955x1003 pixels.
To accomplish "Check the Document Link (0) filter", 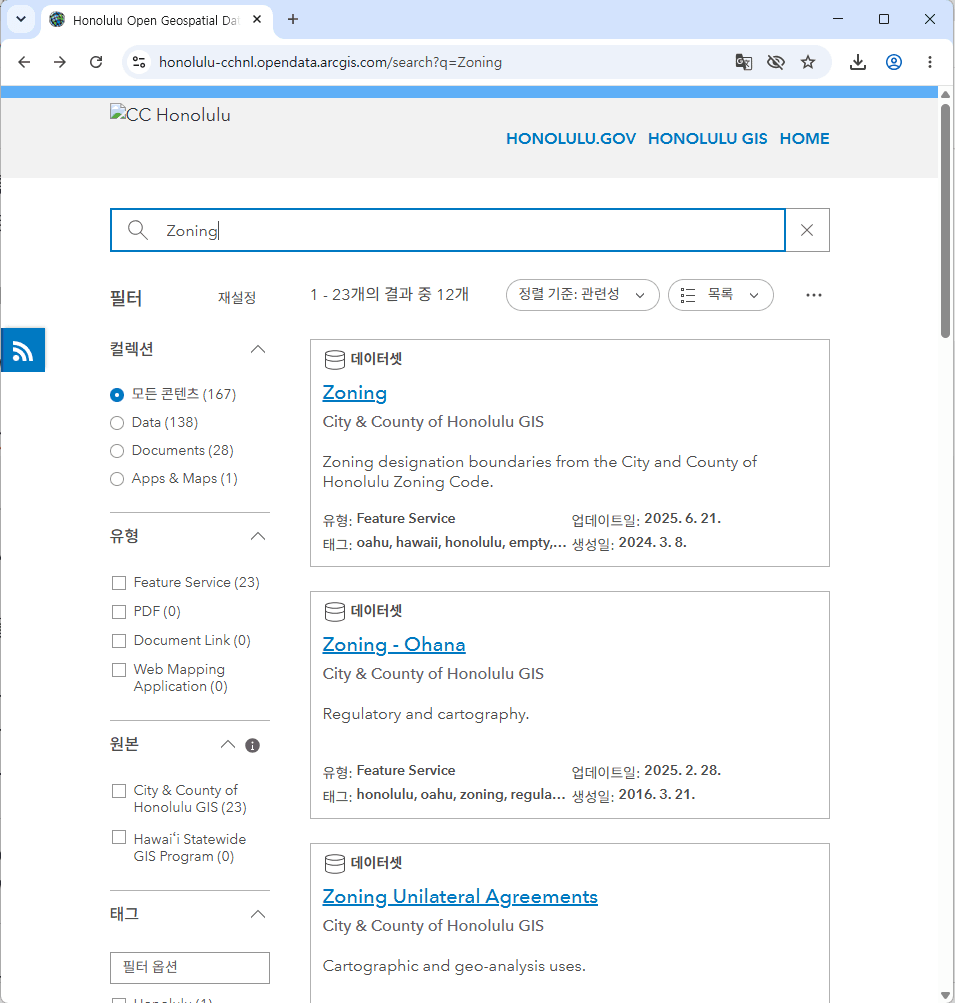I will coord(119,640).
